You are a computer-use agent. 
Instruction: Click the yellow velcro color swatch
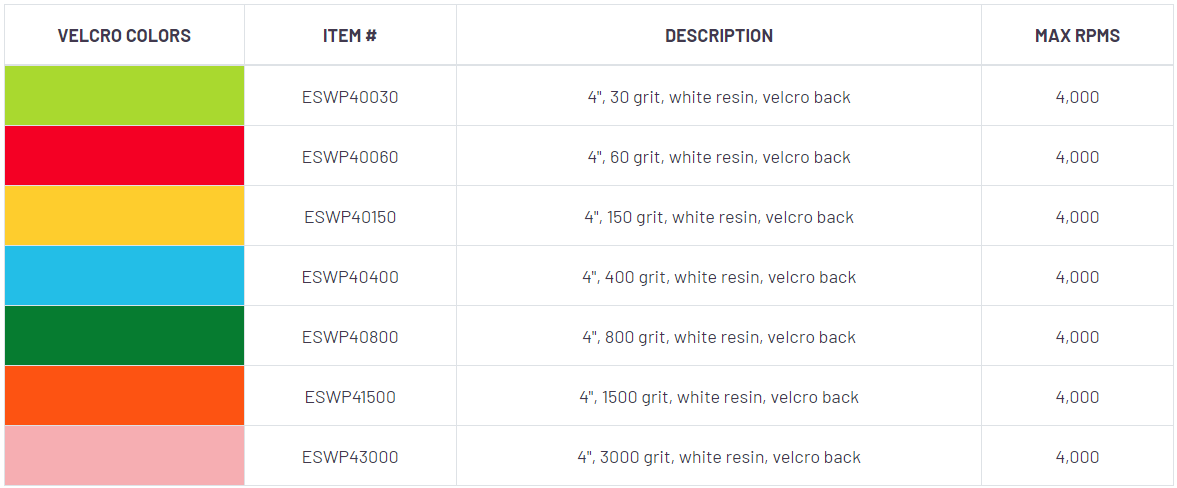click(124, 216)
